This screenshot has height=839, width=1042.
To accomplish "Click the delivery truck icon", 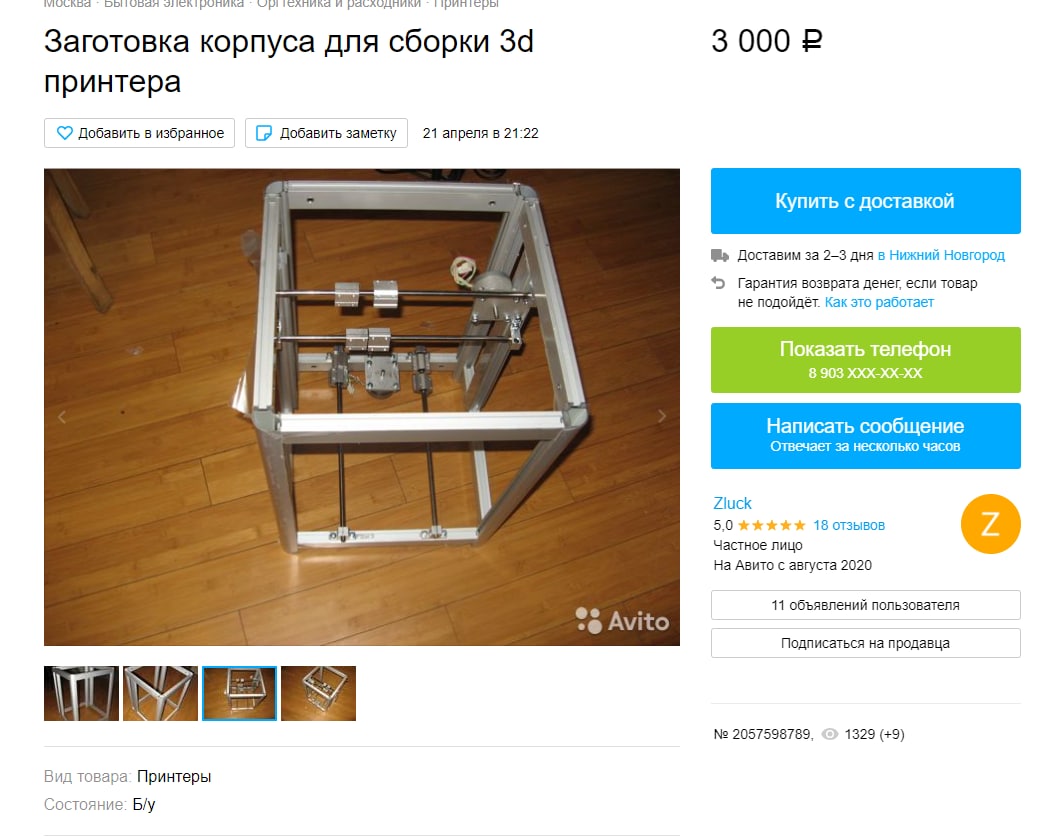I will (719, 255).
